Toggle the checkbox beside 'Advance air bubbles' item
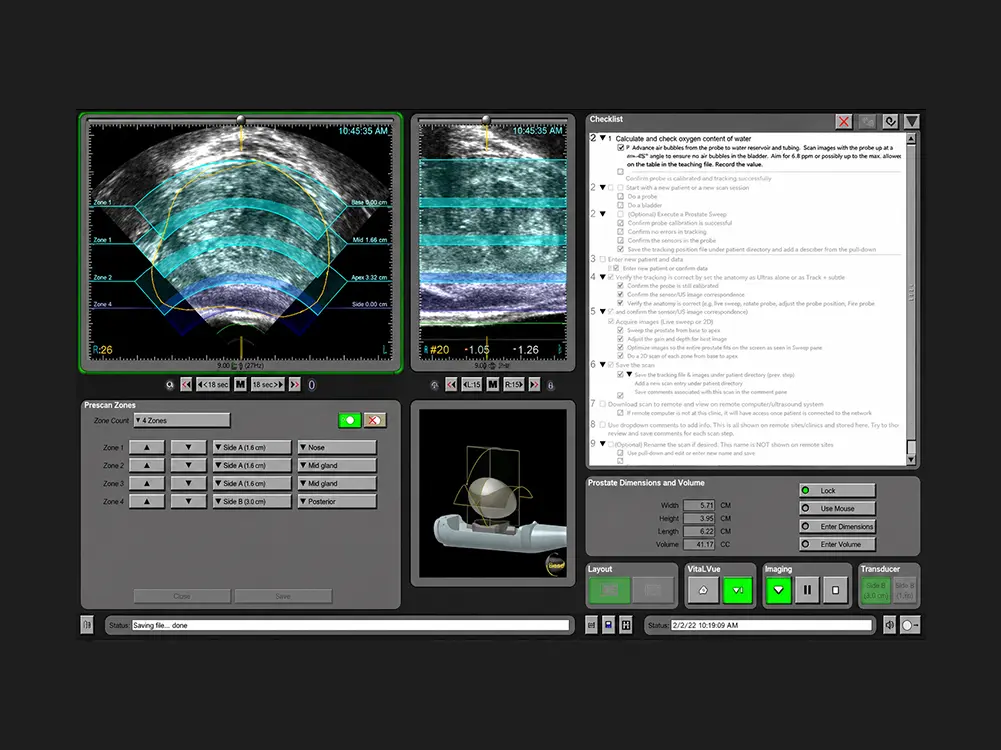Screen dimensions: 1001x750 [x=621, y=147]
